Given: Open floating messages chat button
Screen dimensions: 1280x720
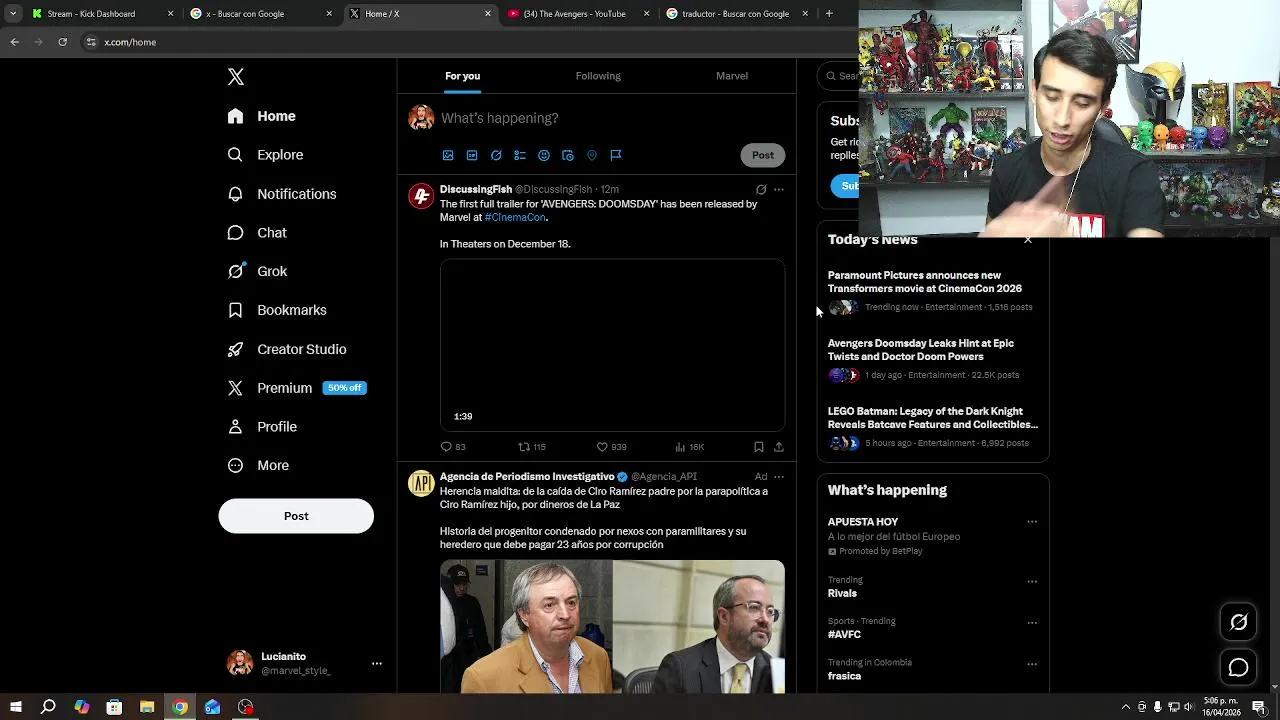Looking at the screenshot, I should tap(1238, 667).
